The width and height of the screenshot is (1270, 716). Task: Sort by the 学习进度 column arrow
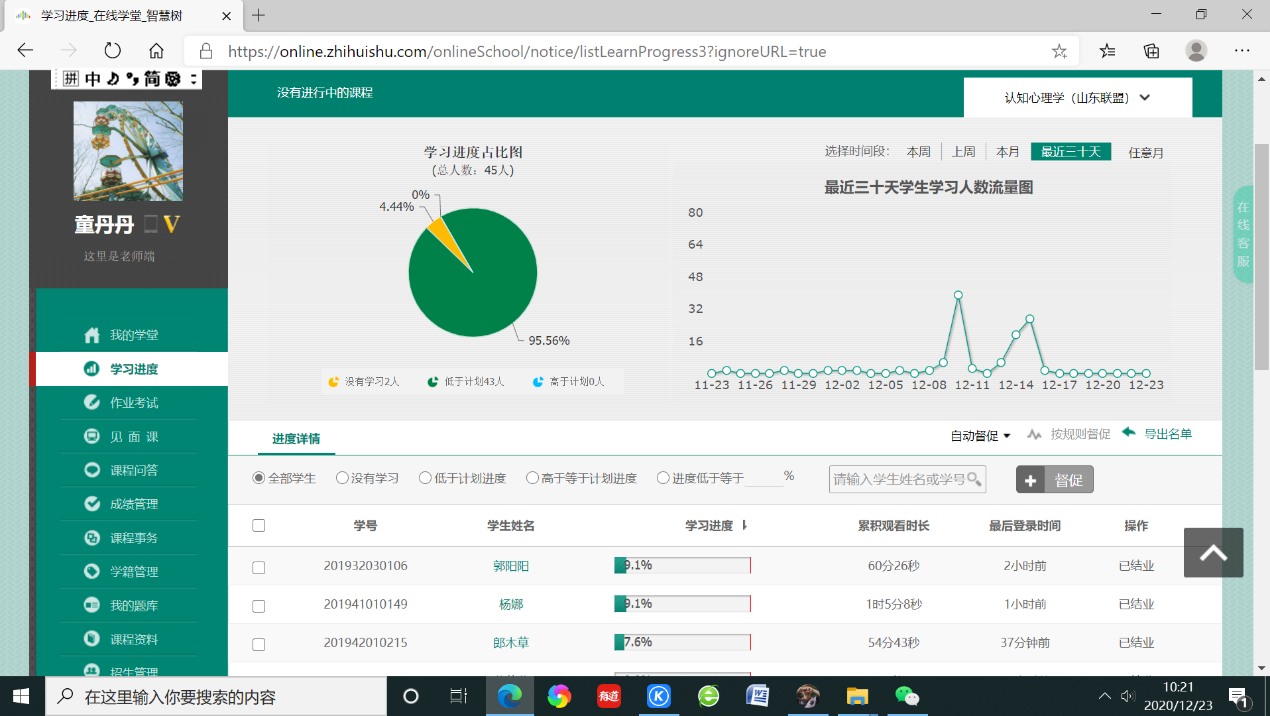[744, 526]
